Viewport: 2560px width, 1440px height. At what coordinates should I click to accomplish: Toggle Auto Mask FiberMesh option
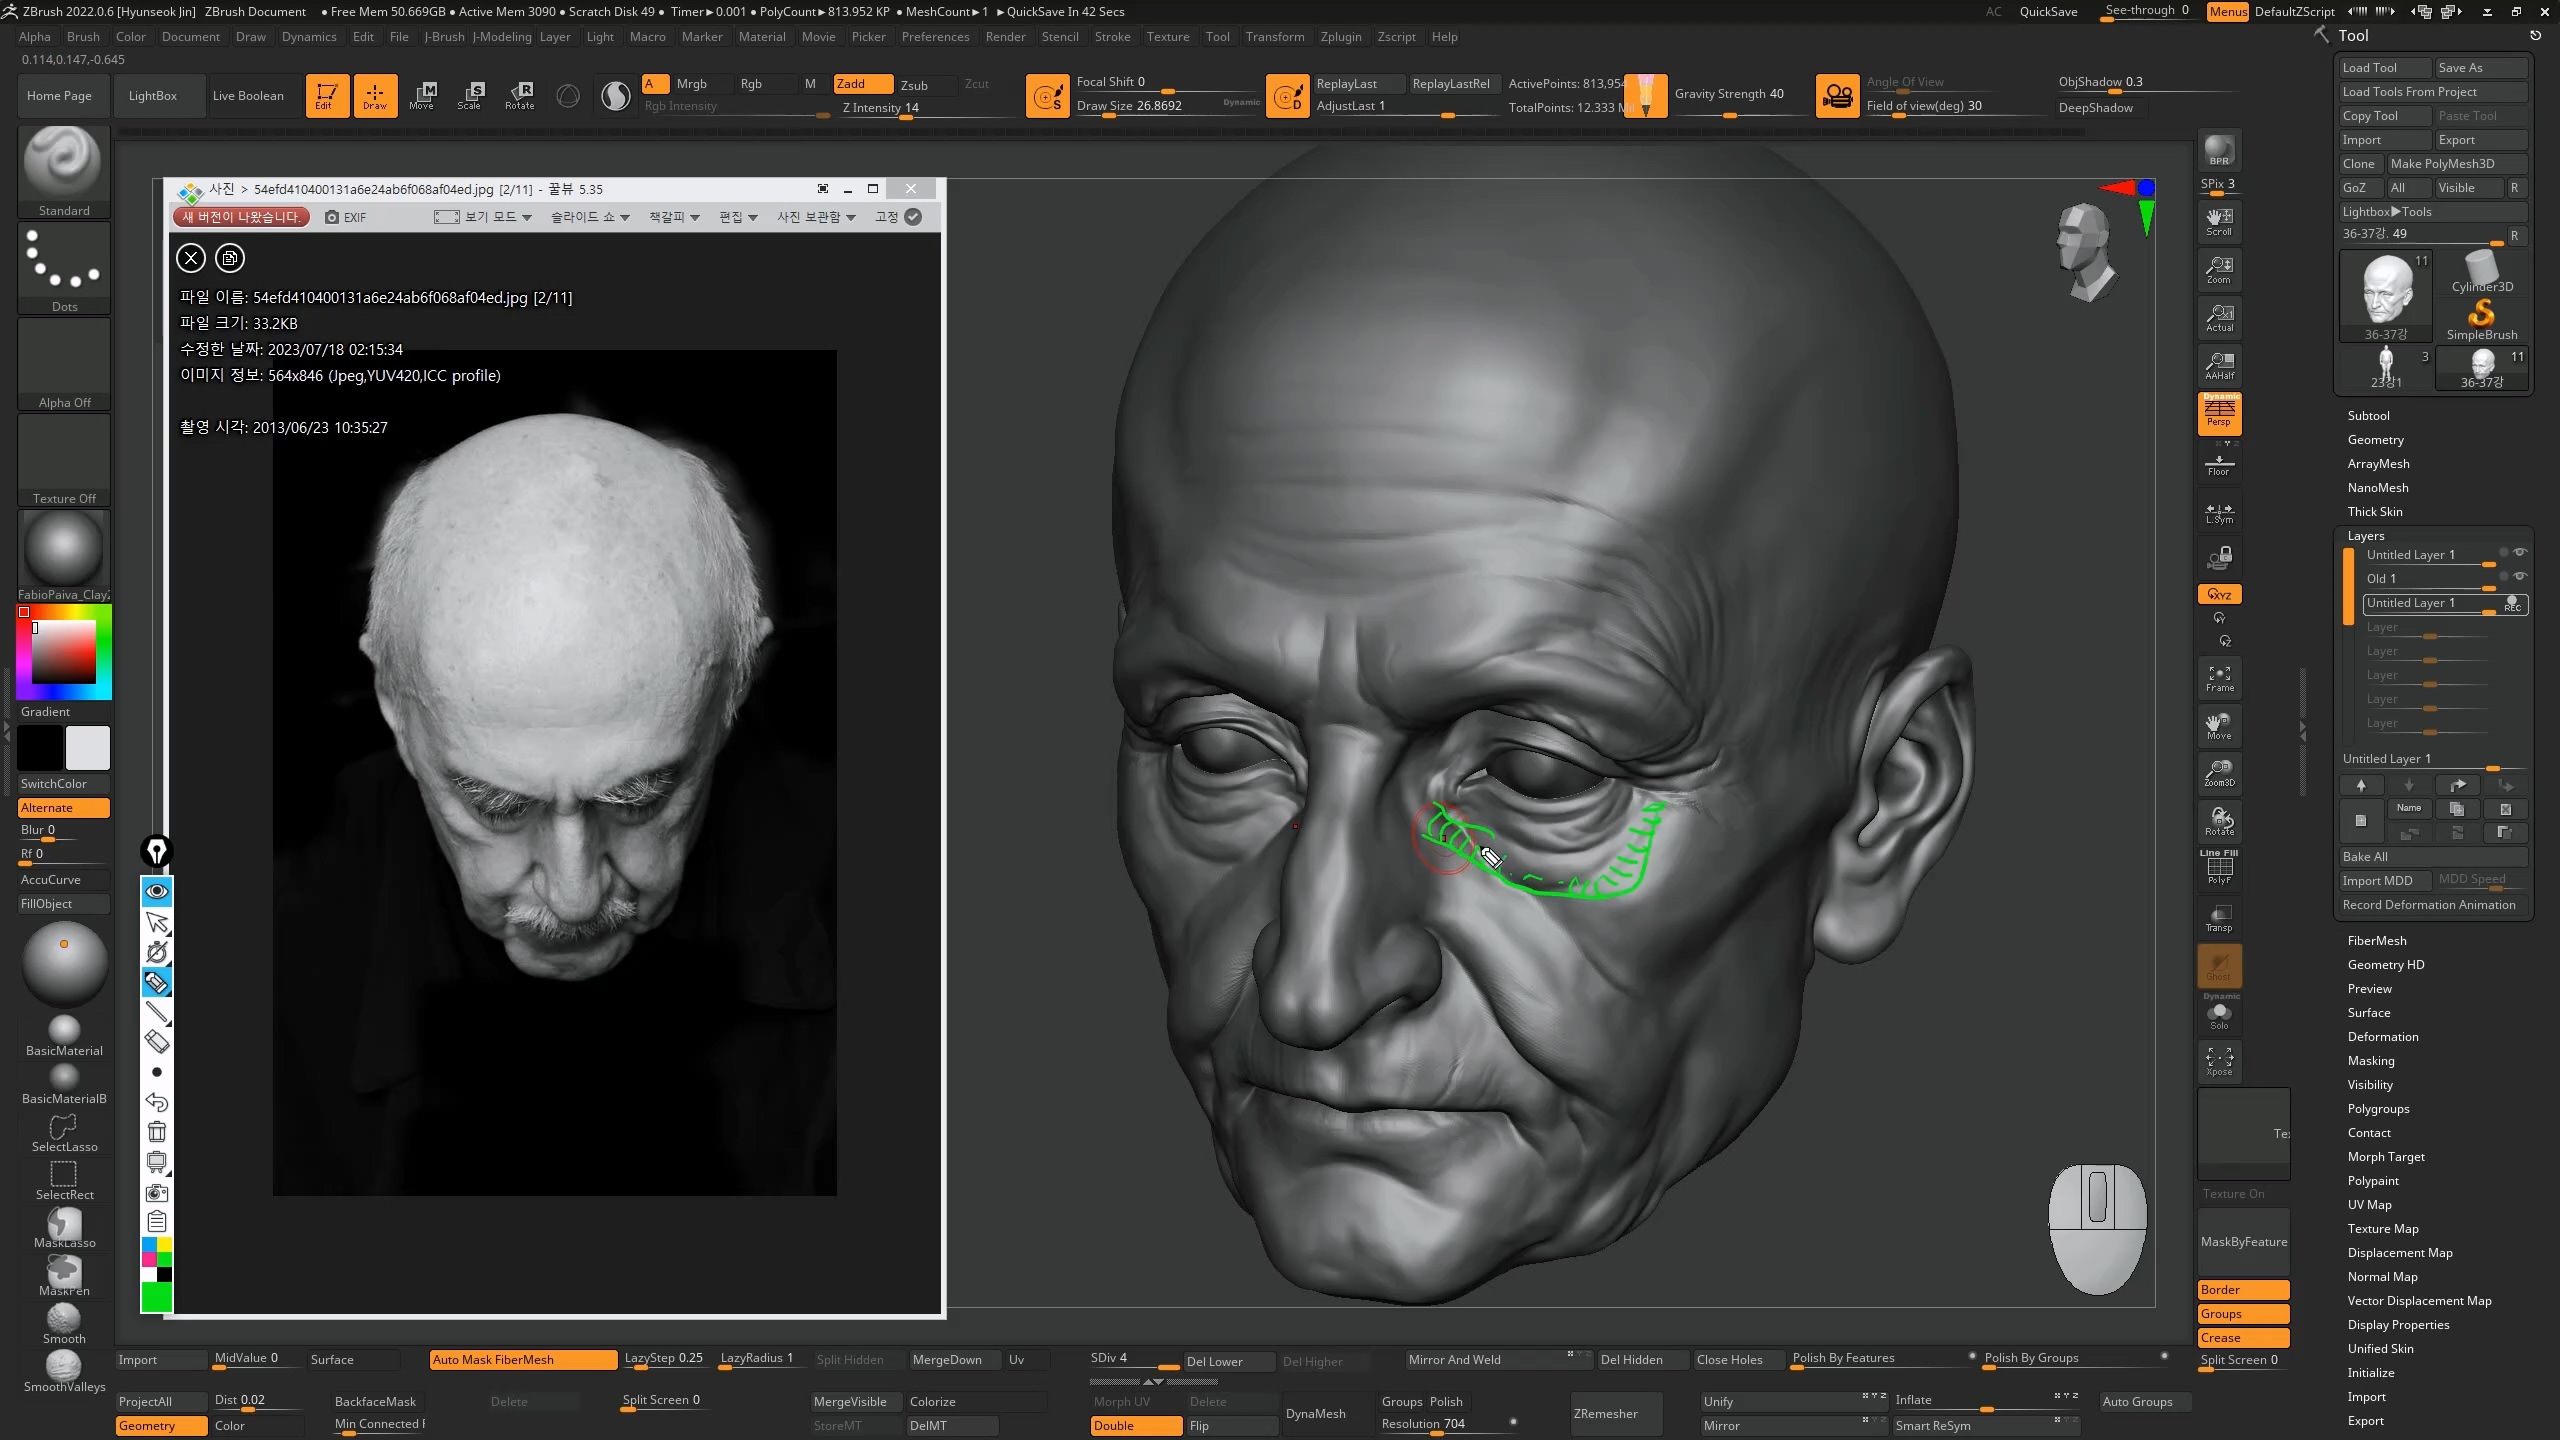522,1360
